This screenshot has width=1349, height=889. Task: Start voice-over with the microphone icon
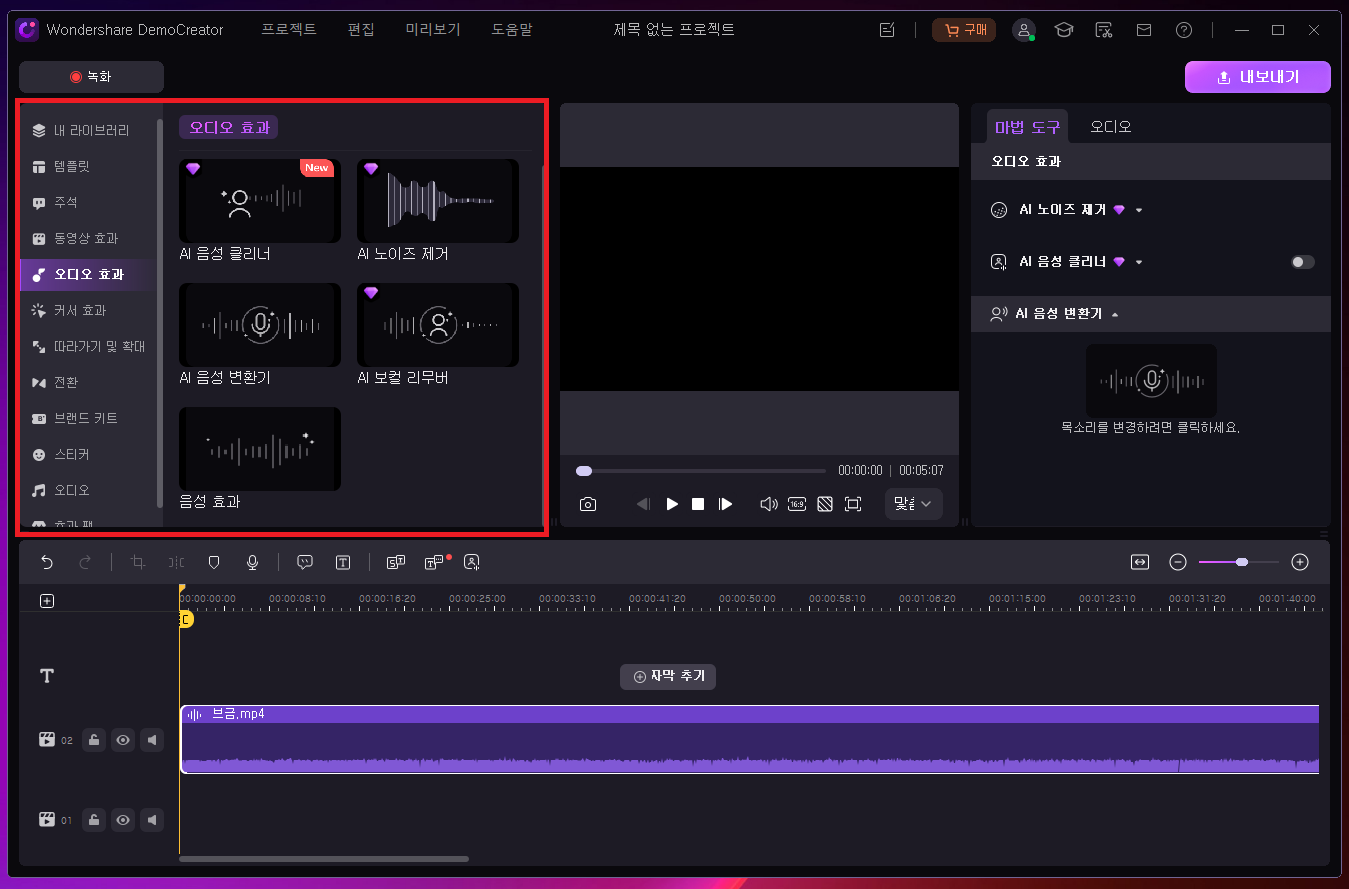tap(253, 562)
